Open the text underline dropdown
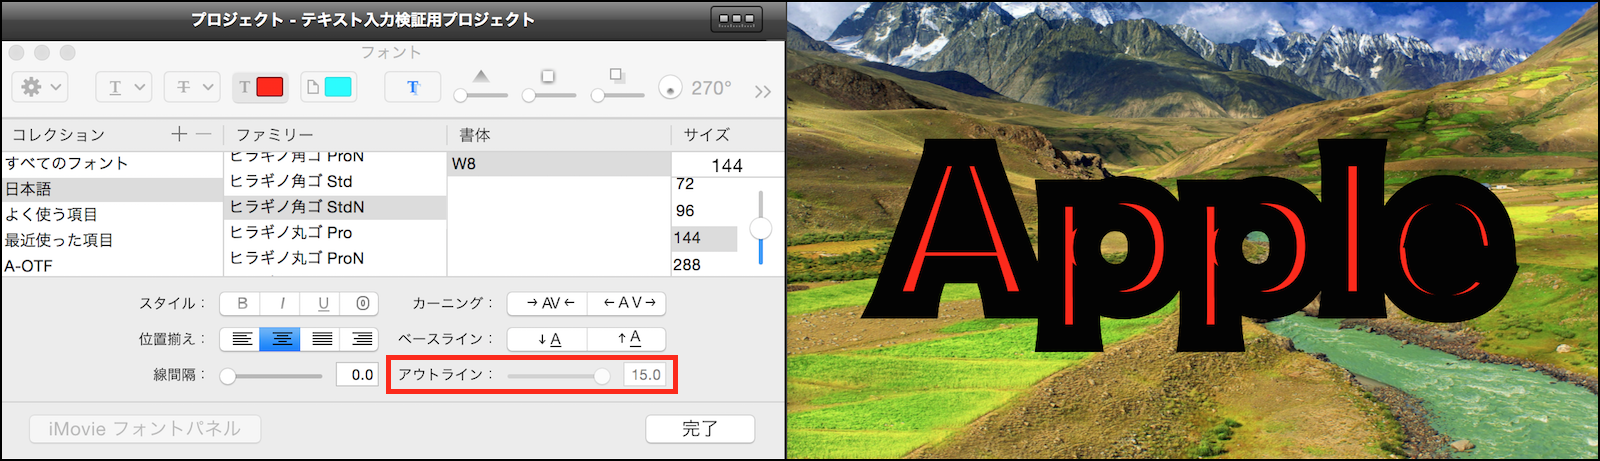1600x461 pixels. 124,87
